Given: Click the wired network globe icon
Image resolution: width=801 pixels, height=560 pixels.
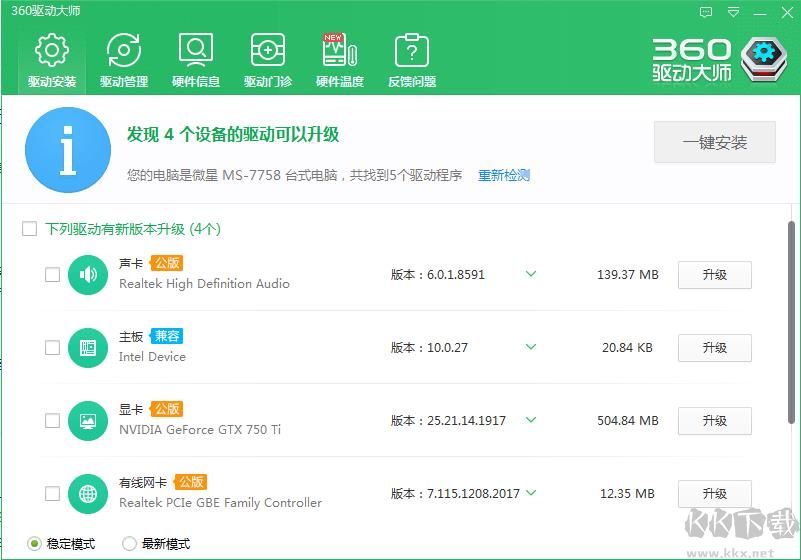Looking at the screenshot, I should [x=88, y=494].
